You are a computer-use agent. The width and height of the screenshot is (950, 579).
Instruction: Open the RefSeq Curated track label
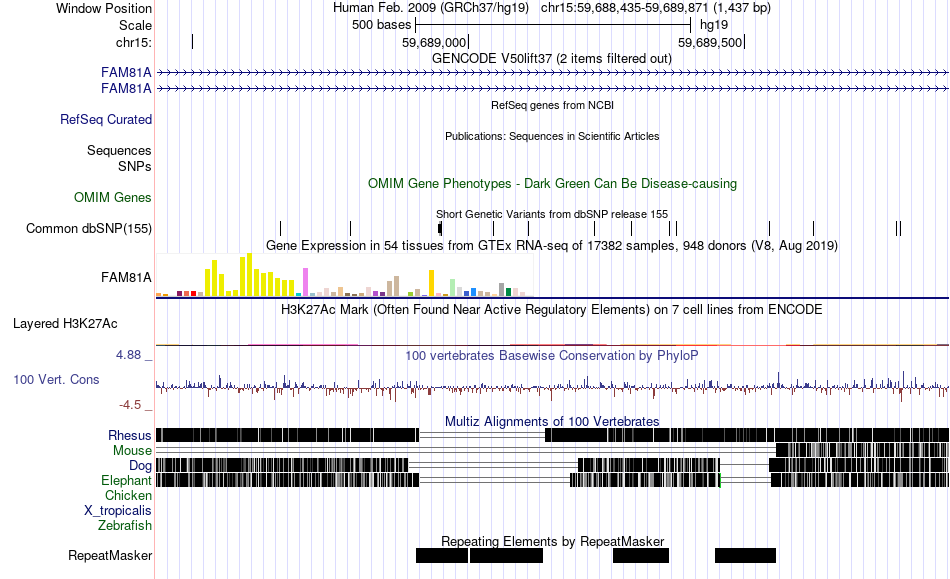pyautogui.click(x=106, y=119)
